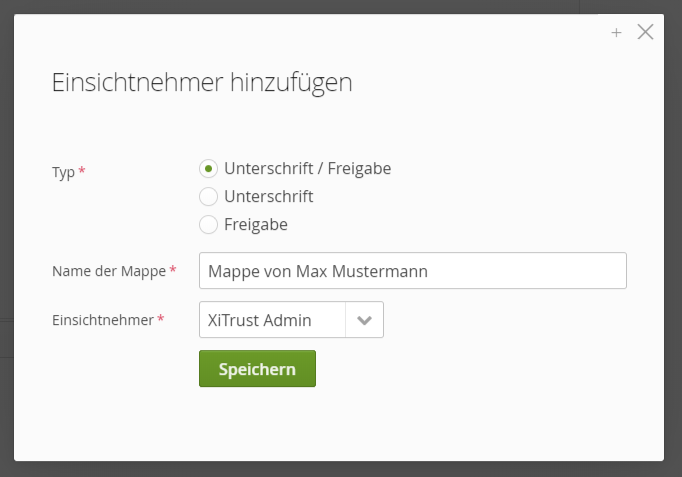Click the 'Einsichtnehmer hinzufügen' dialog heading
Image resolution: width=682 pixels, height=477 pixels.
tap(202, 83)
